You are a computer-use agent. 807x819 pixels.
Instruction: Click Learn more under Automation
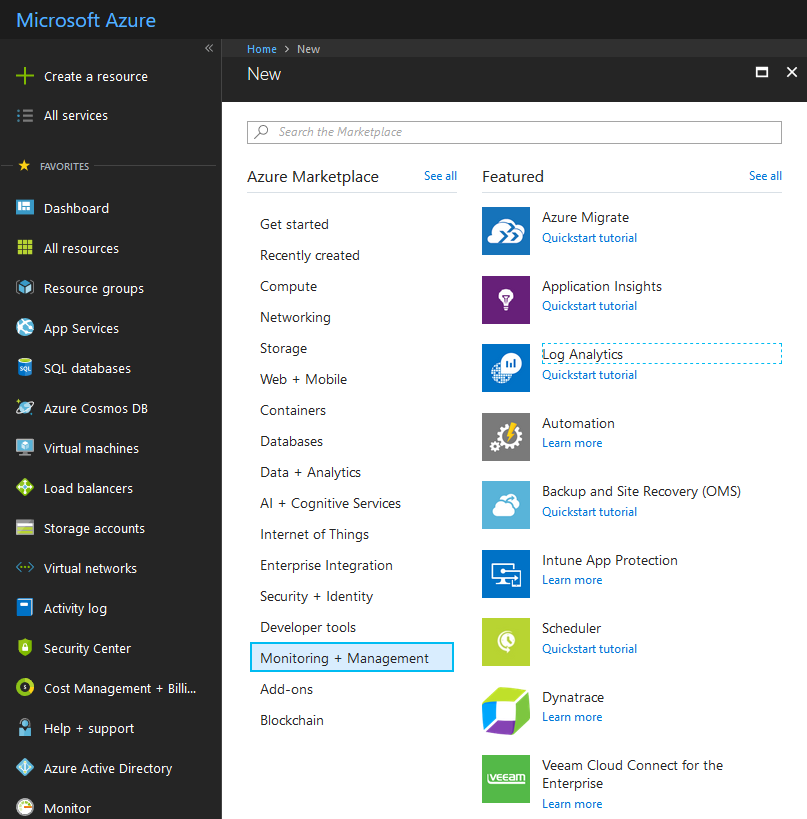tap(572, 443)
